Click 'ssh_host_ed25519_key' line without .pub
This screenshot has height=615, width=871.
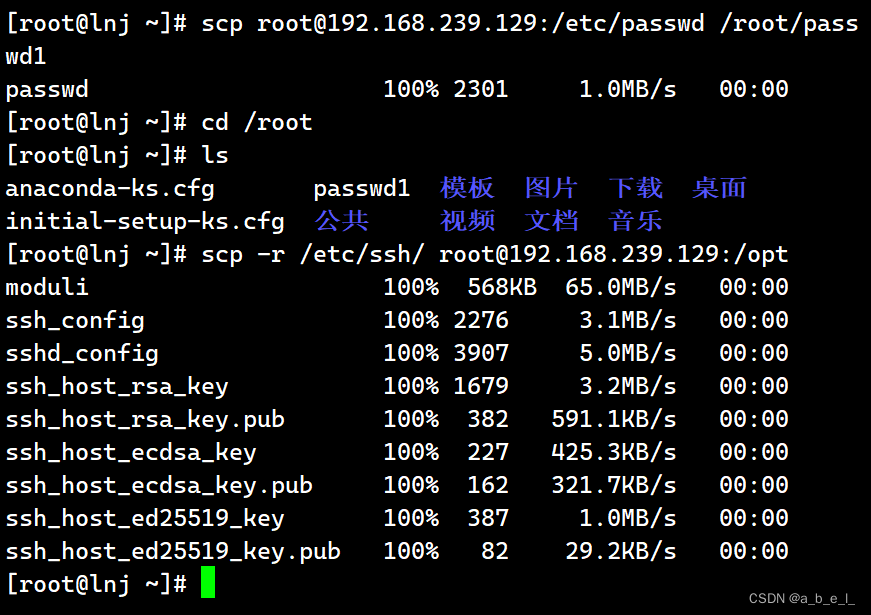pos(145,518)
